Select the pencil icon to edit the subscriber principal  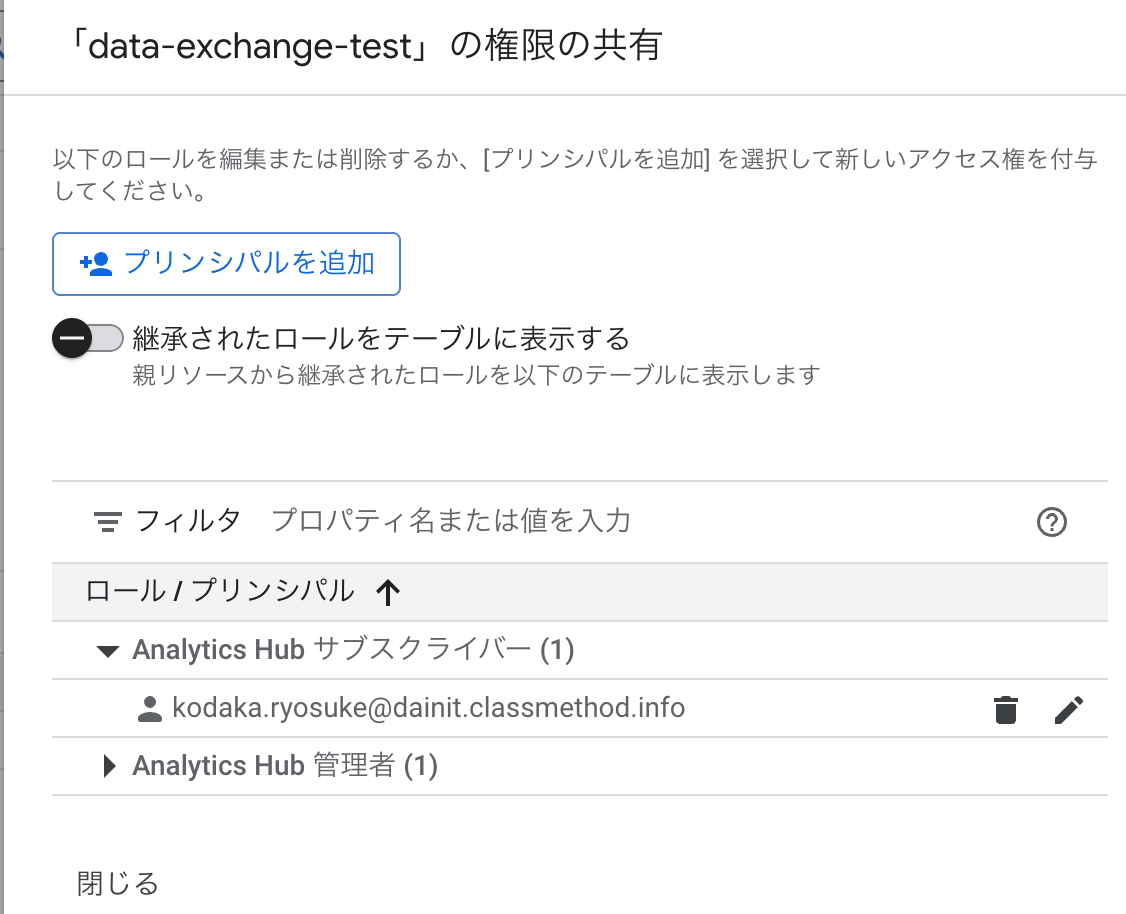point(1069,710)
